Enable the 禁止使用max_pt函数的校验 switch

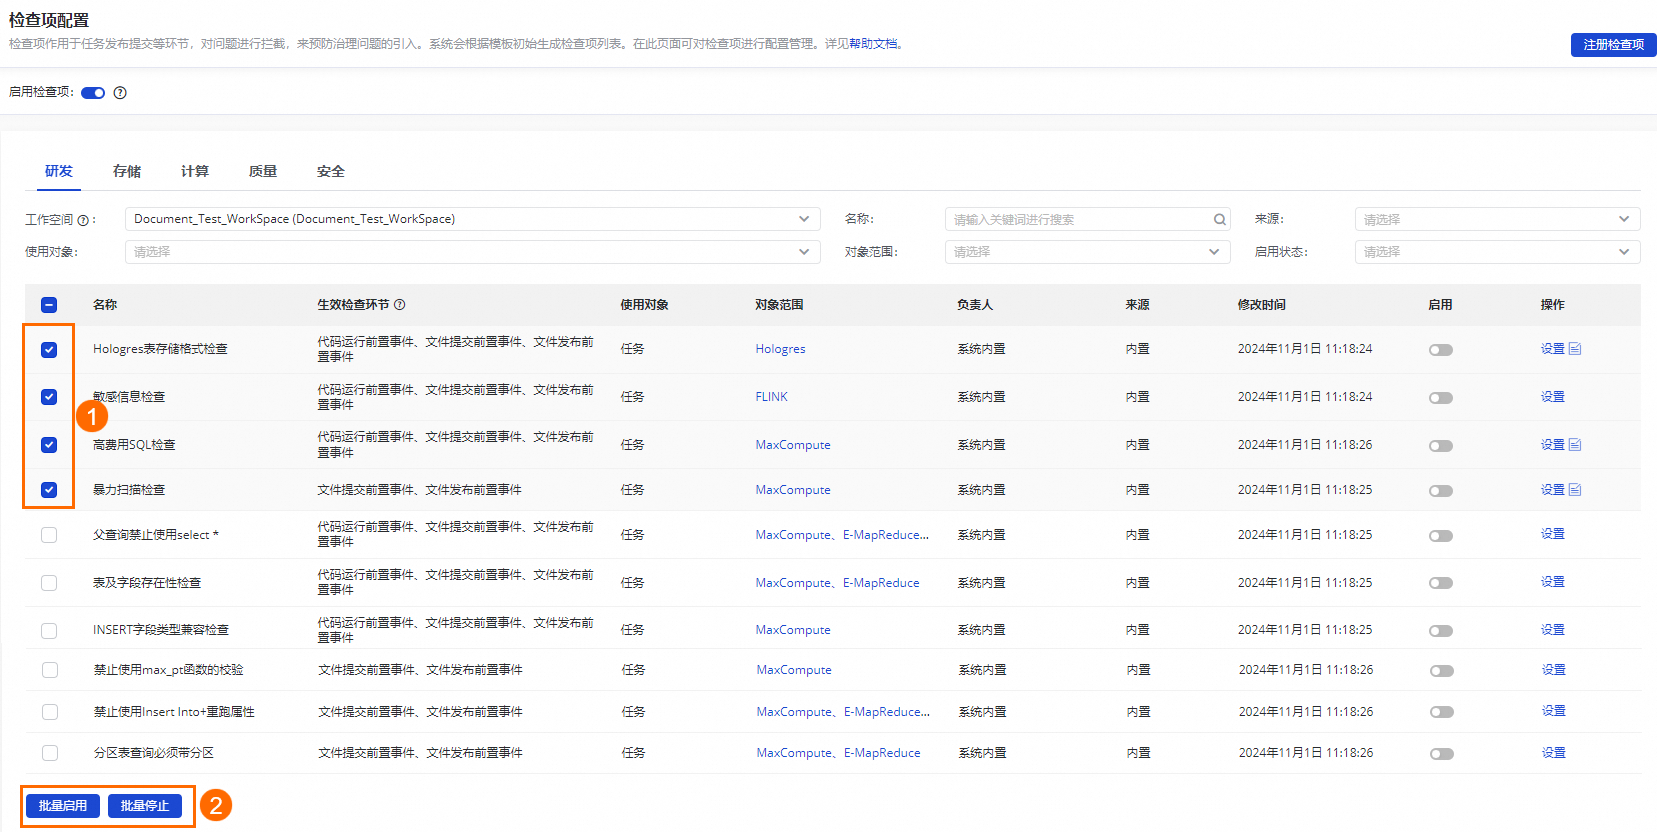tap(1442, 671)
